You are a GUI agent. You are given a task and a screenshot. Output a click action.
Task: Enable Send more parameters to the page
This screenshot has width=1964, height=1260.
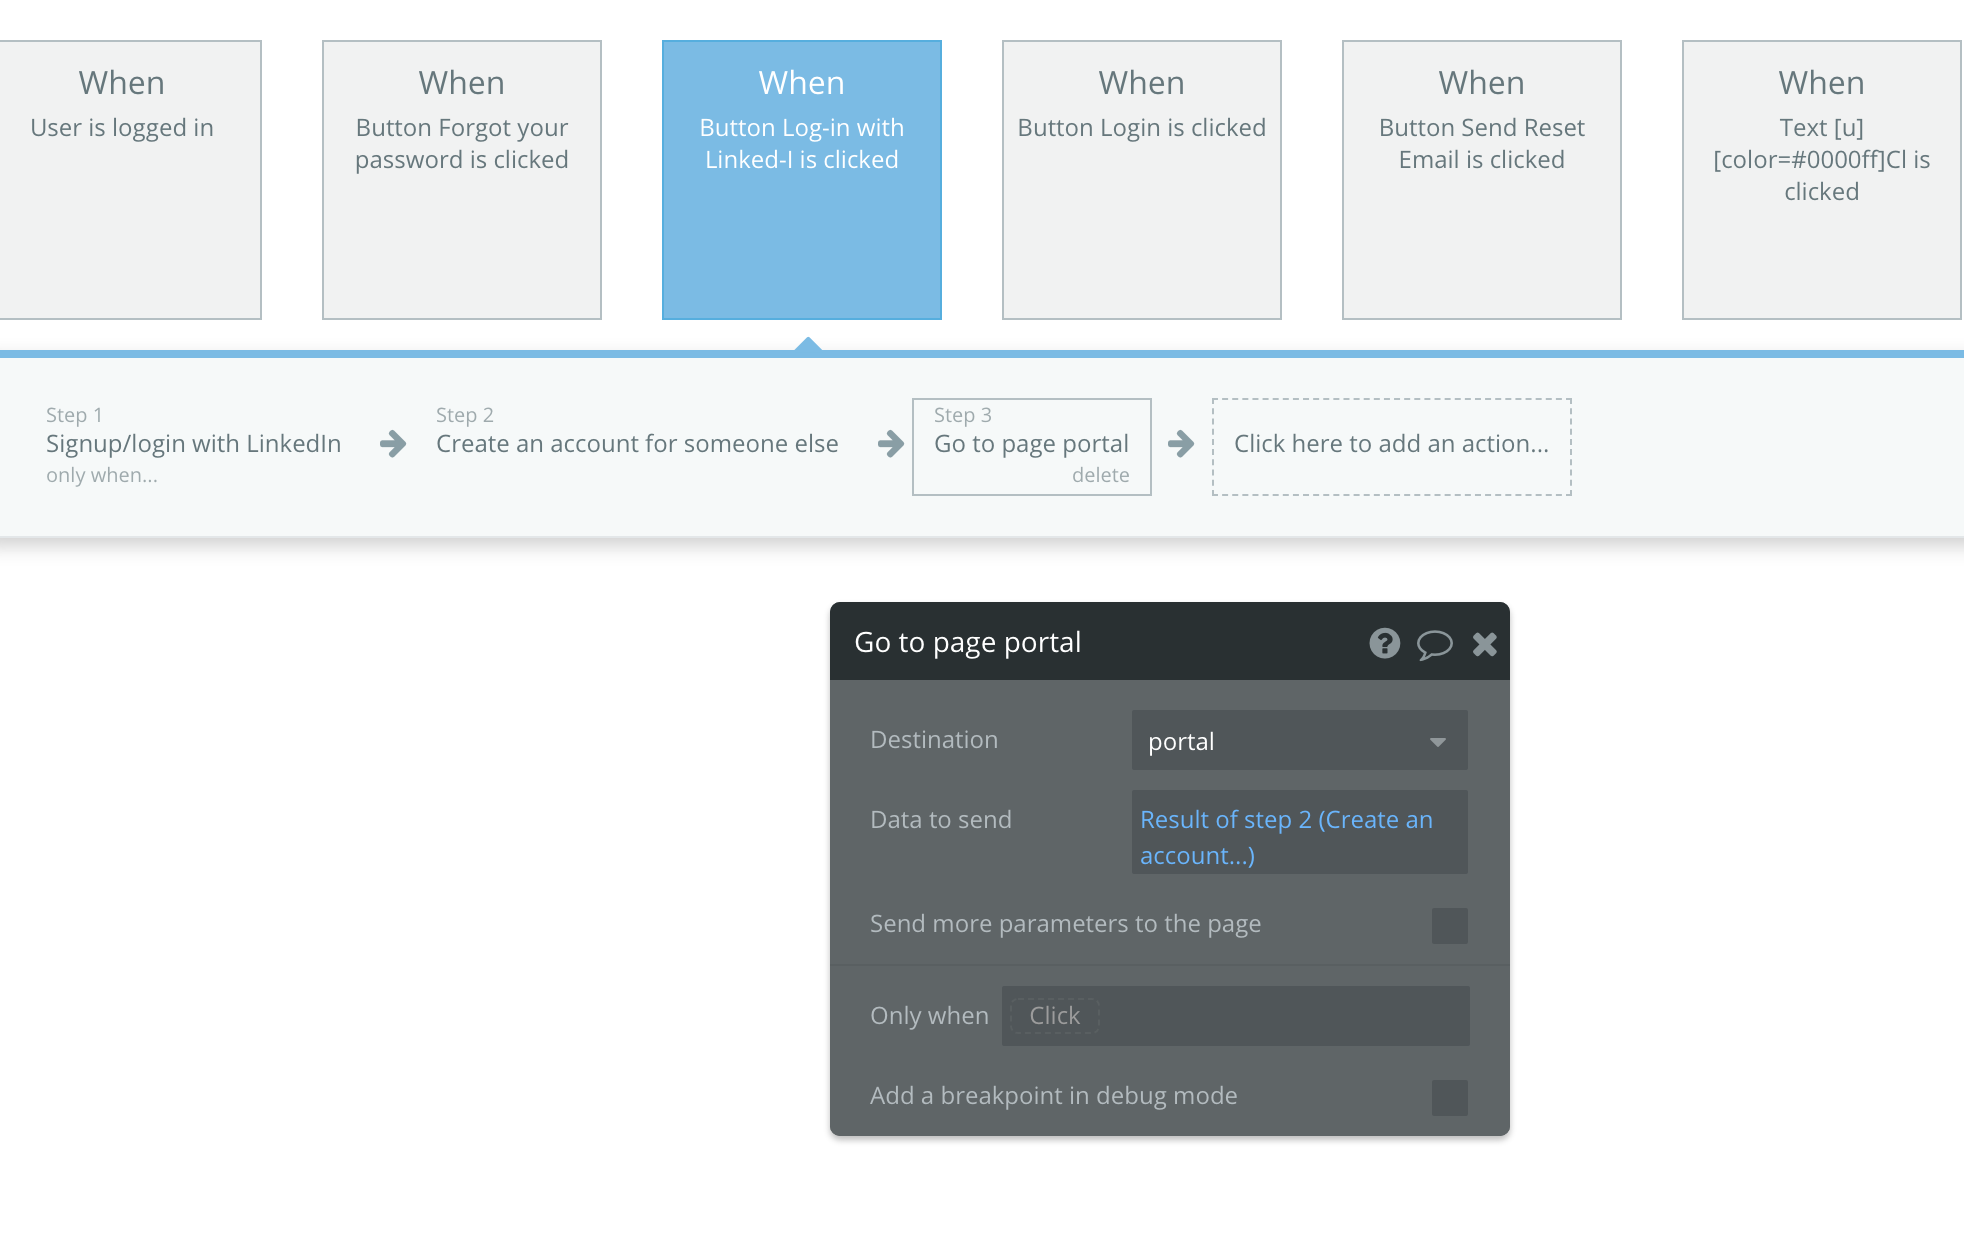[x=1449, y=925]
